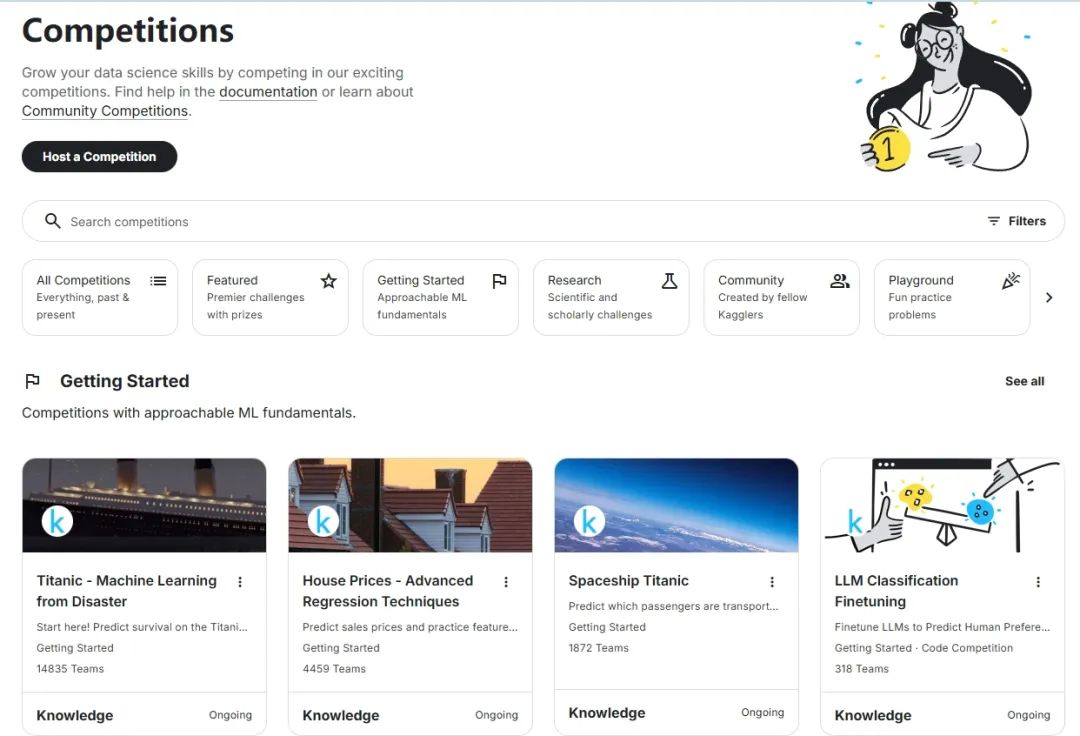Click the star icon on Featured
Screen dimensions: 1080x736
(x=329, y=281)
